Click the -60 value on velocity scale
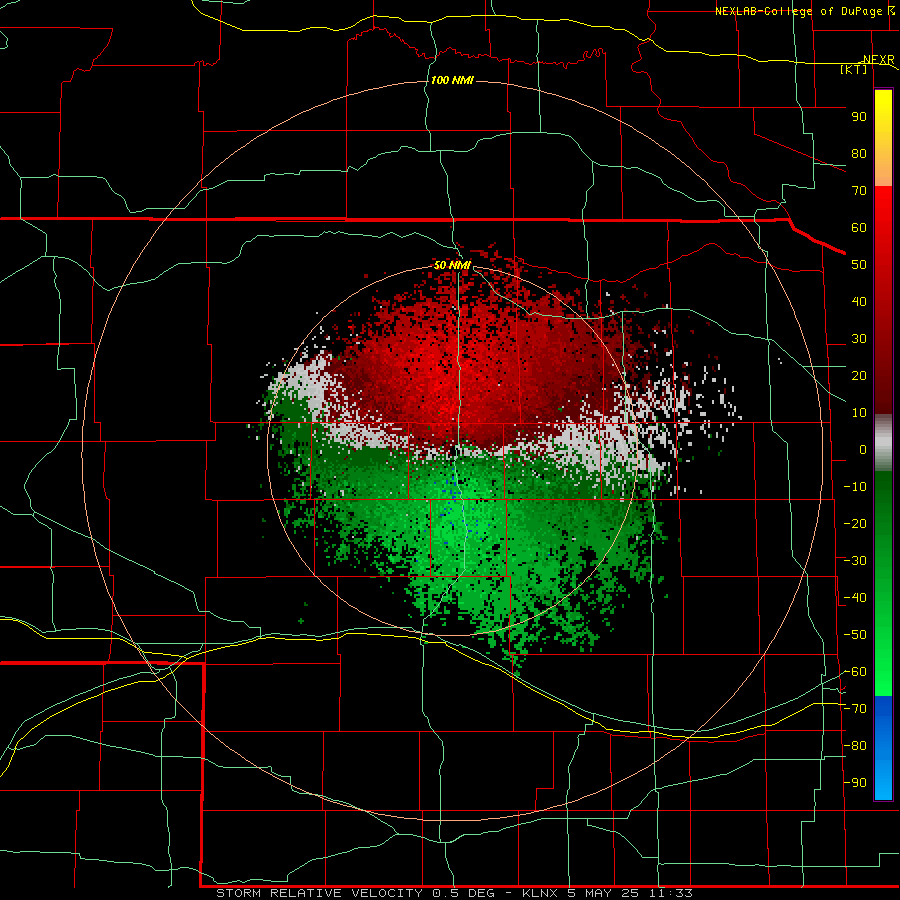This screenshot has width=900, height=900. click(855, 672)
